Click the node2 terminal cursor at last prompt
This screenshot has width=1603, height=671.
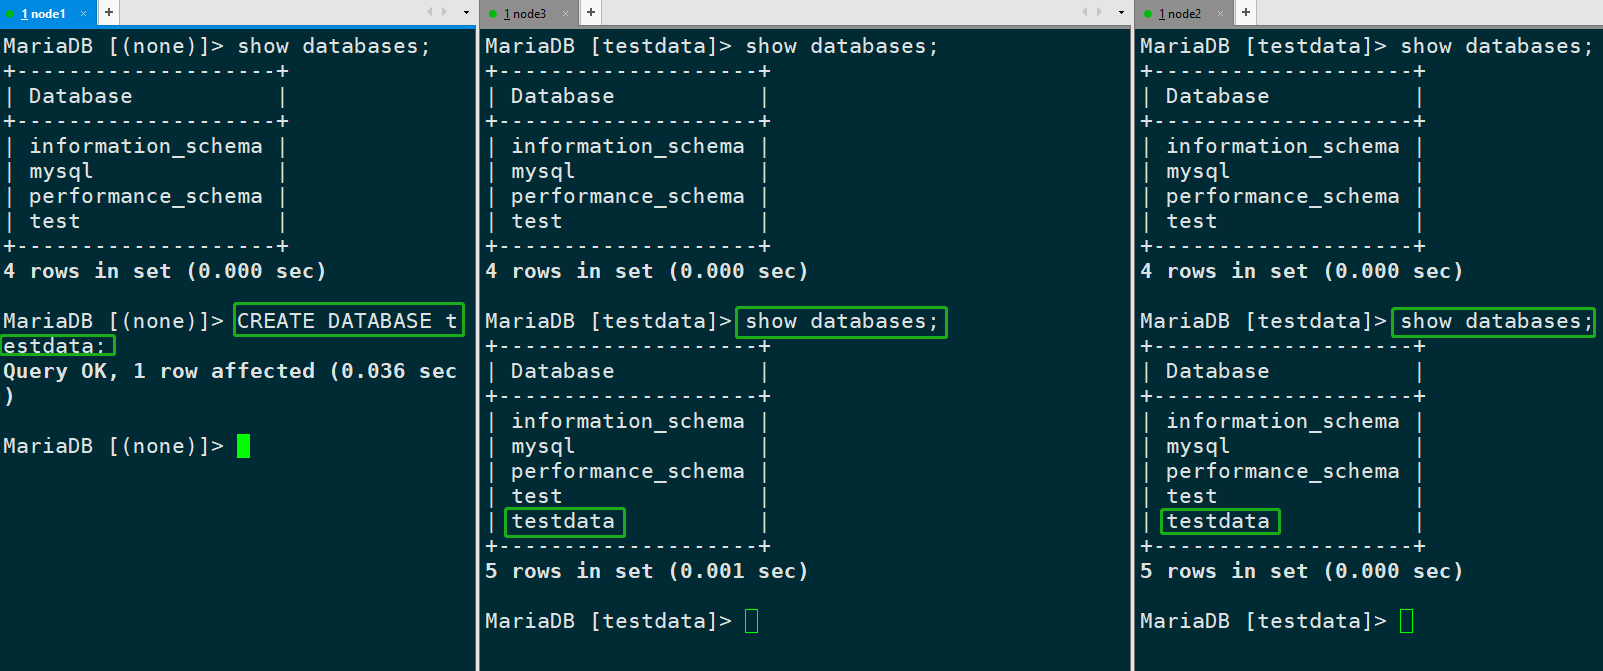point(1407,621)
